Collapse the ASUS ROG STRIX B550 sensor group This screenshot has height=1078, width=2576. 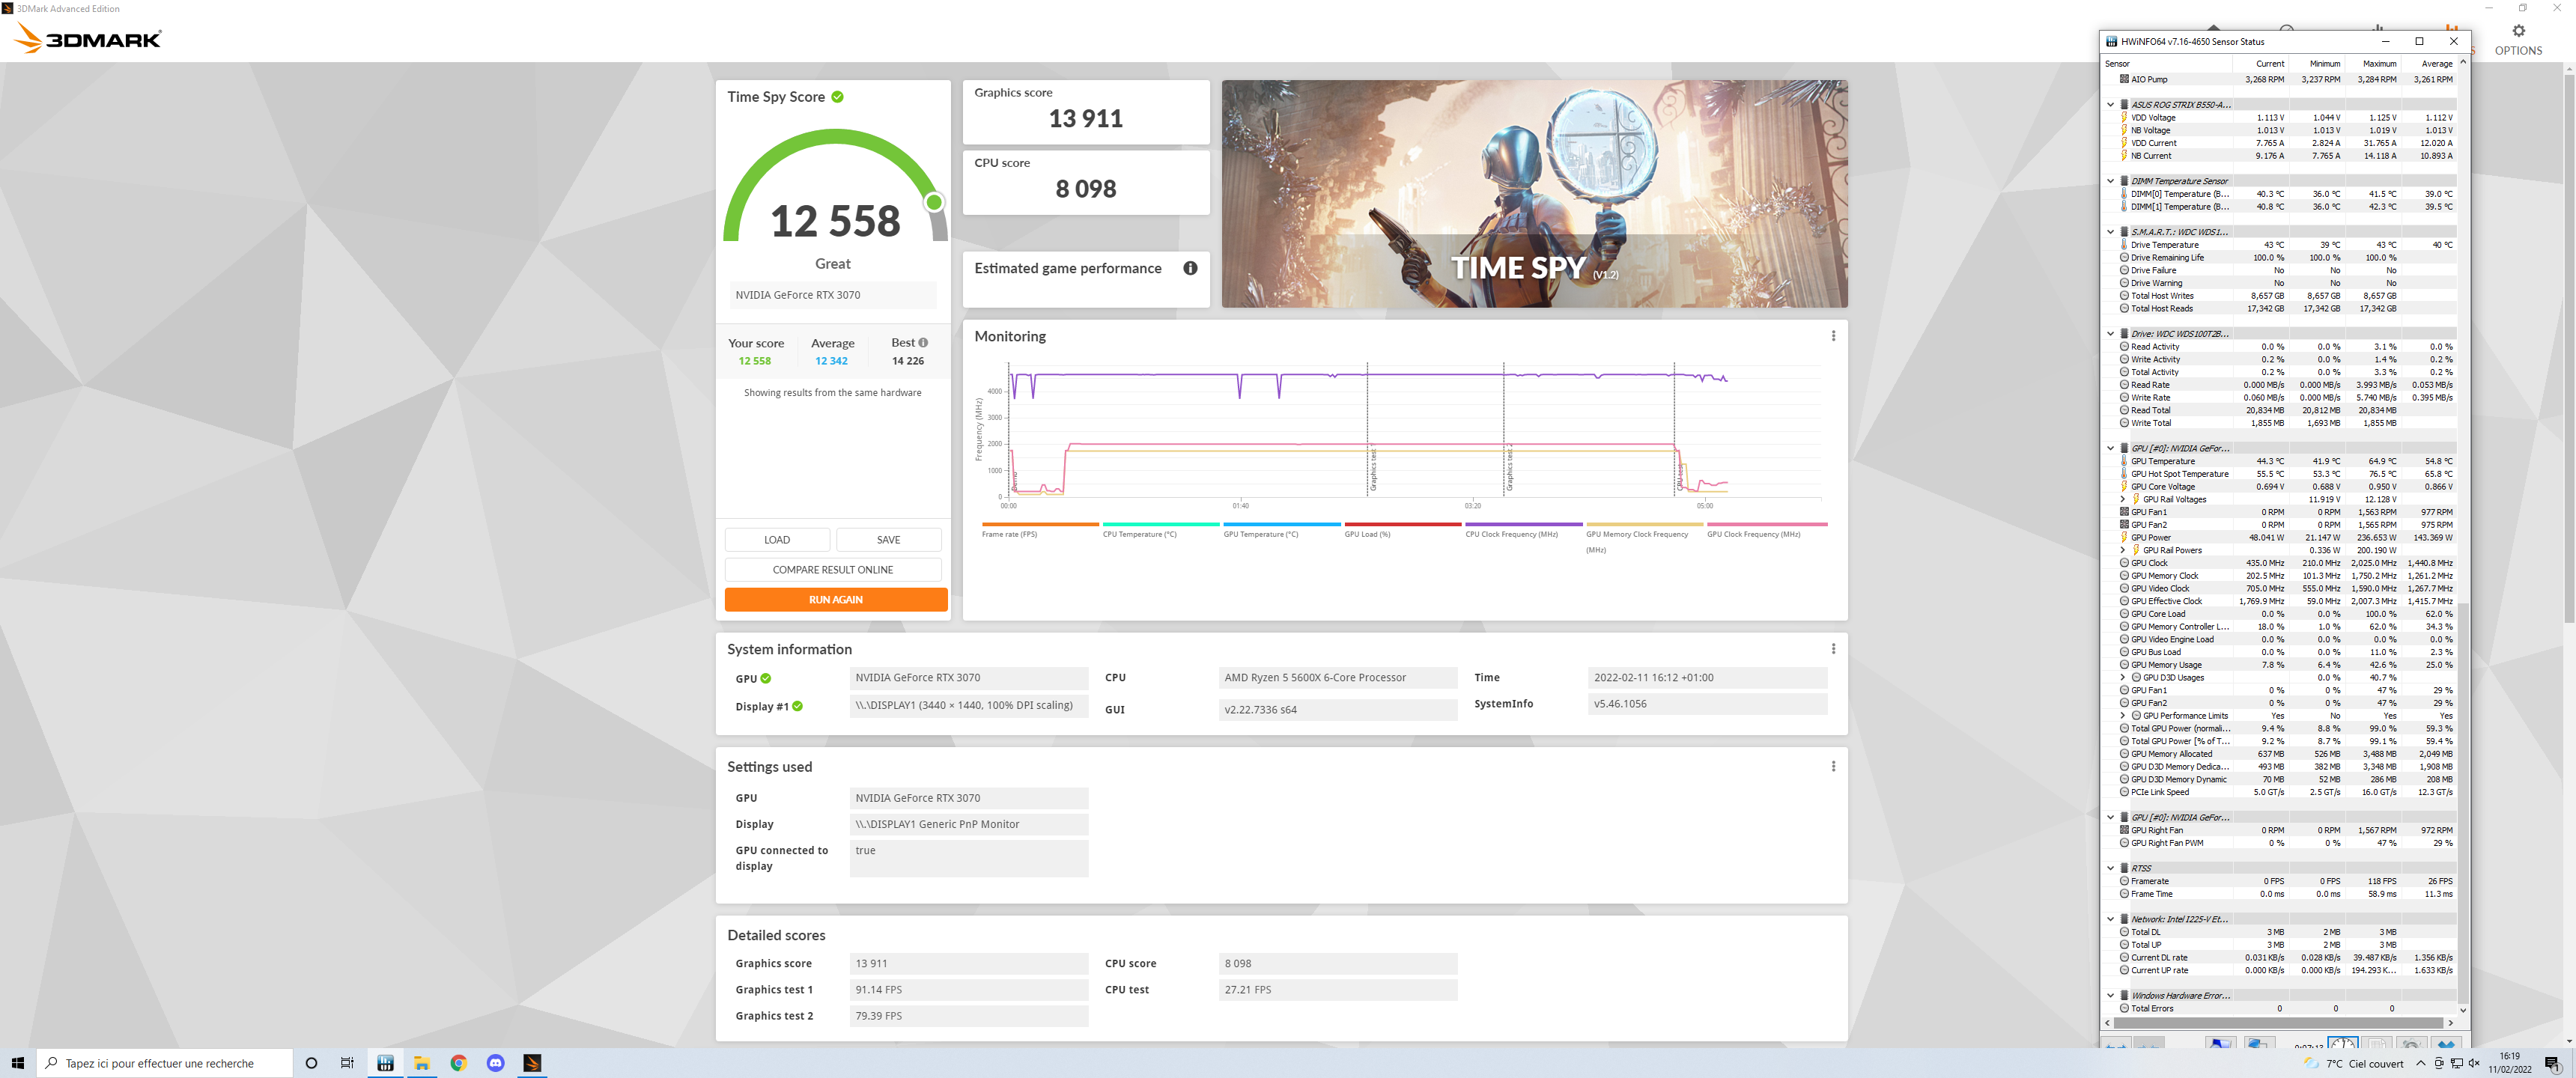pos(2111,105)
